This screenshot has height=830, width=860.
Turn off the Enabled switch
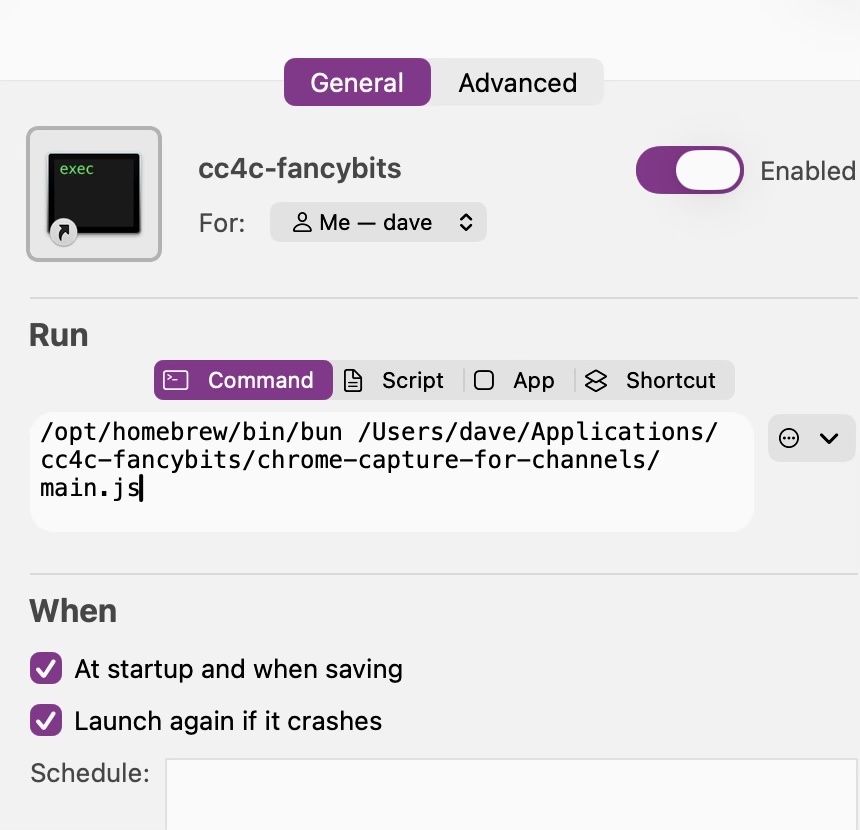[x=690, y=170]
